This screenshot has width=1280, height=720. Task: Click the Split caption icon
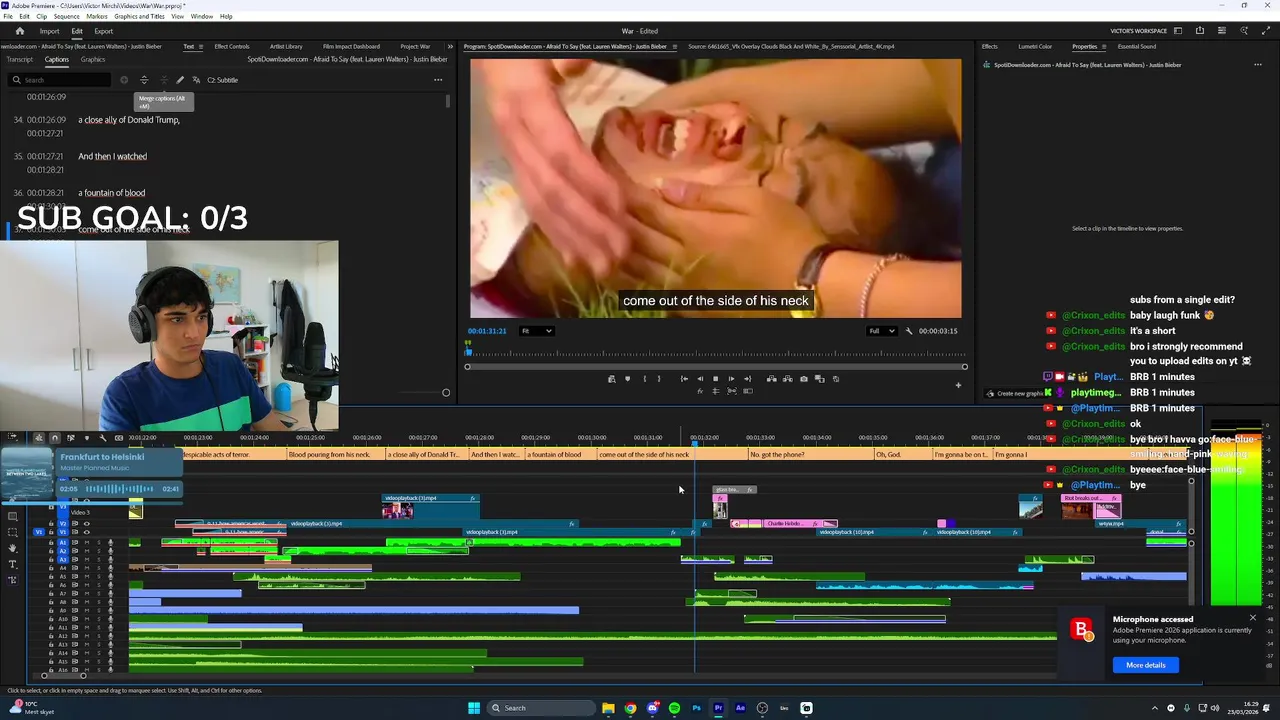[x=144, y=80]
